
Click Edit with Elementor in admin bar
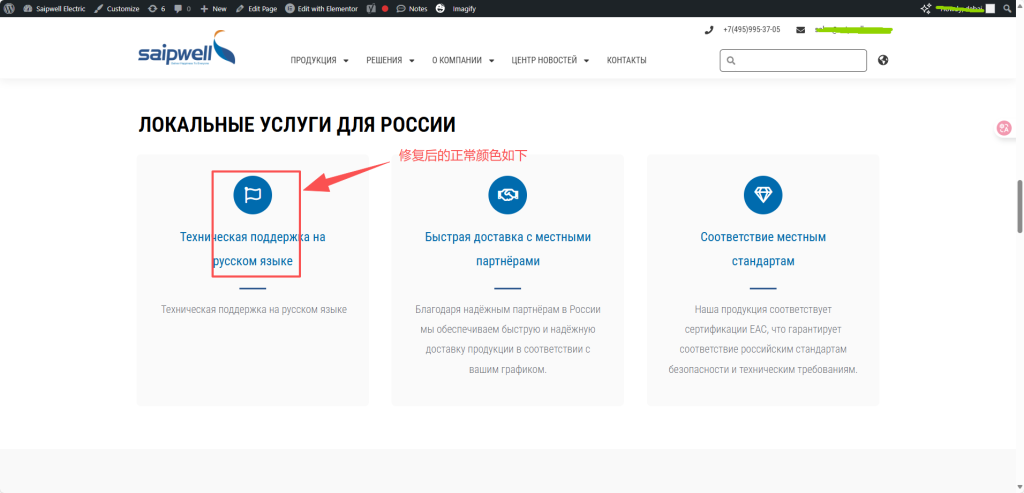coord(319,8)
